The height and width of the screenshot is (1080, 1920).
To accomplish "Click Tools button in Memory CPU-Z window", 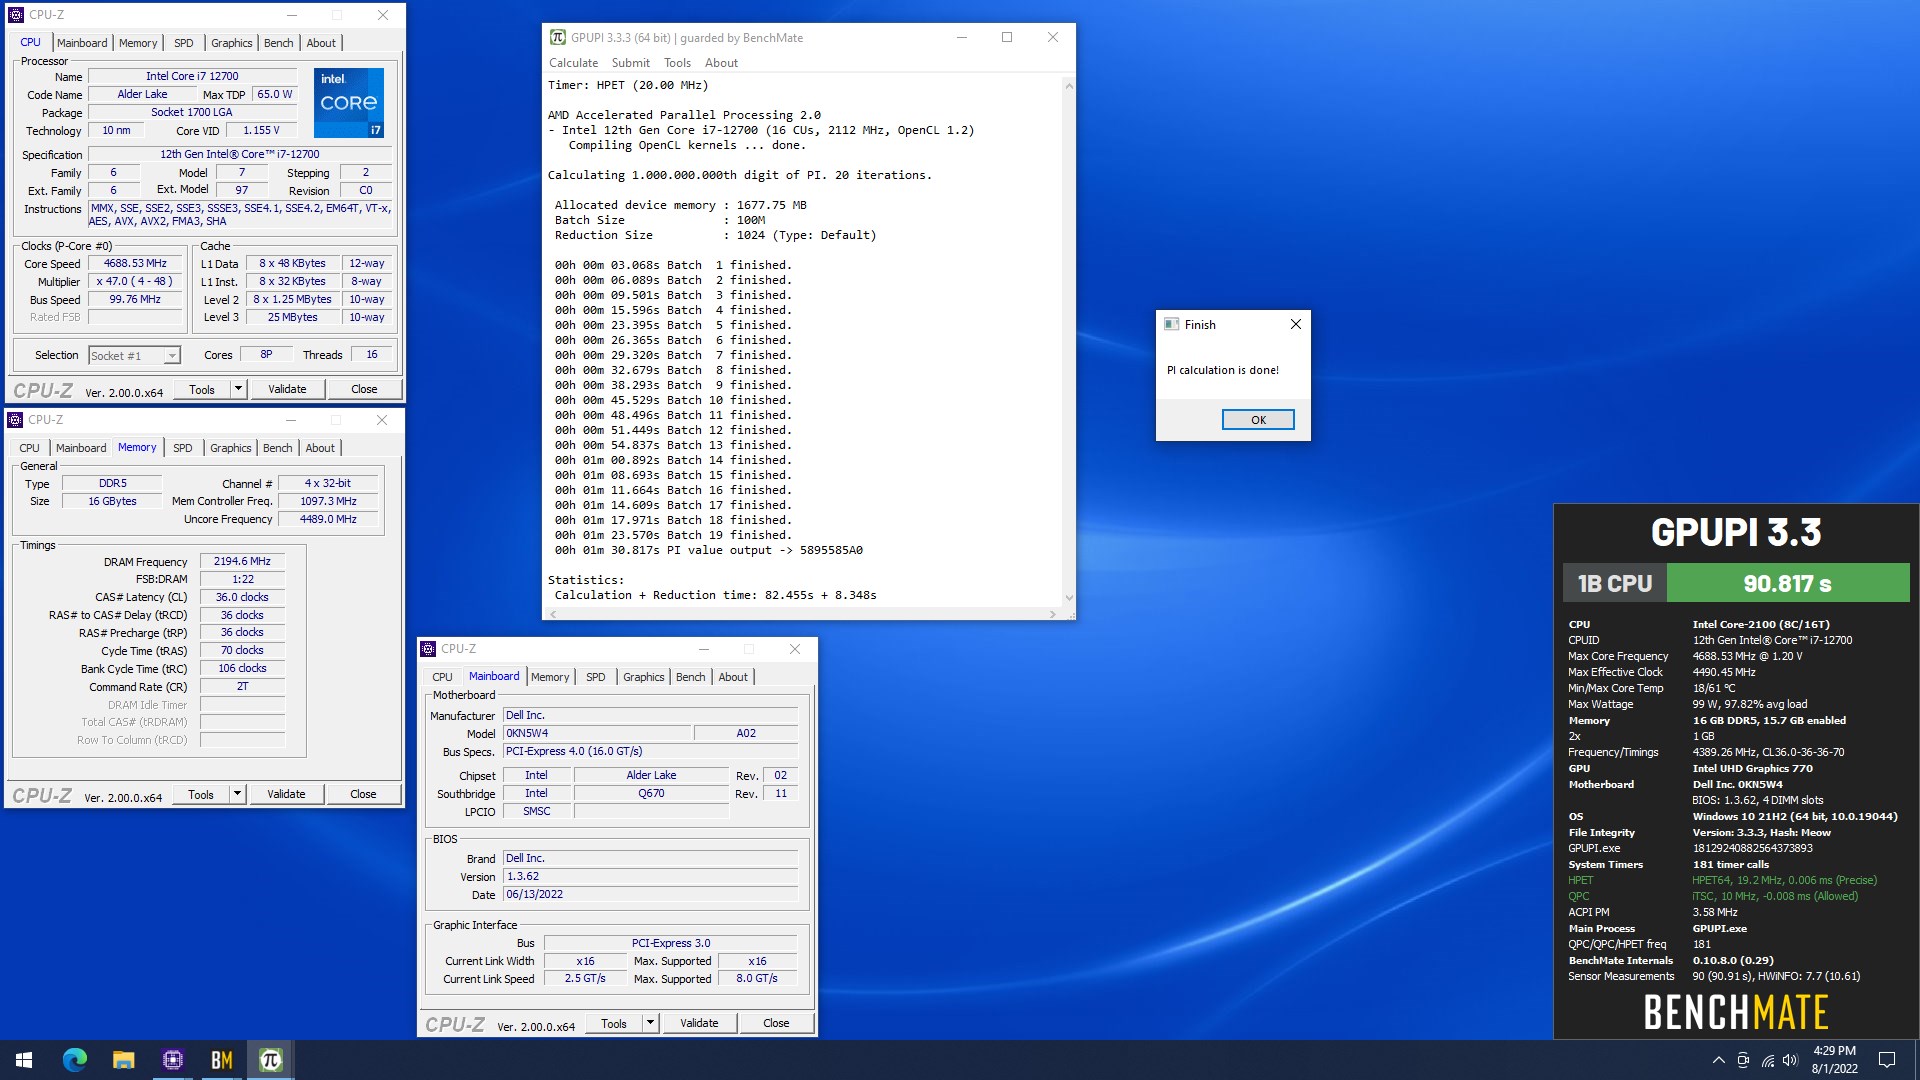I will [x=201, y=794].
